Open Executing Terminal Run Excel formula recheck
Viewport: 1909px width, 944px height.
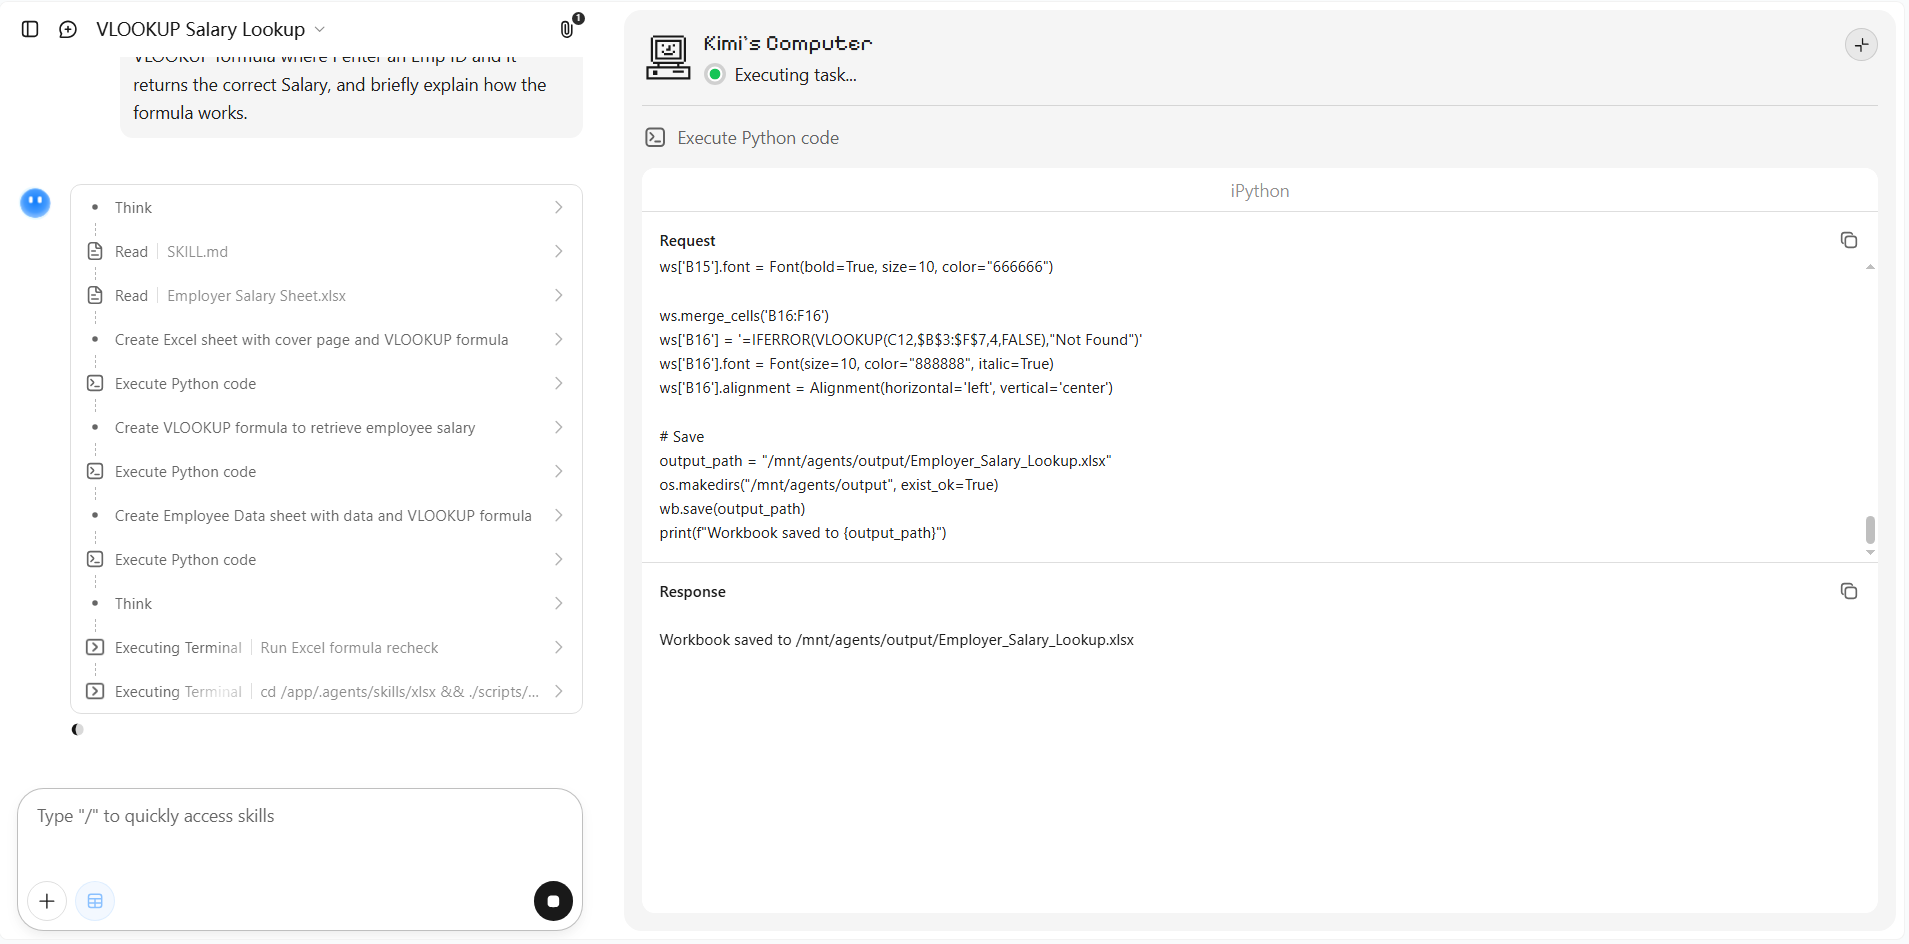[x=326, y=647]
